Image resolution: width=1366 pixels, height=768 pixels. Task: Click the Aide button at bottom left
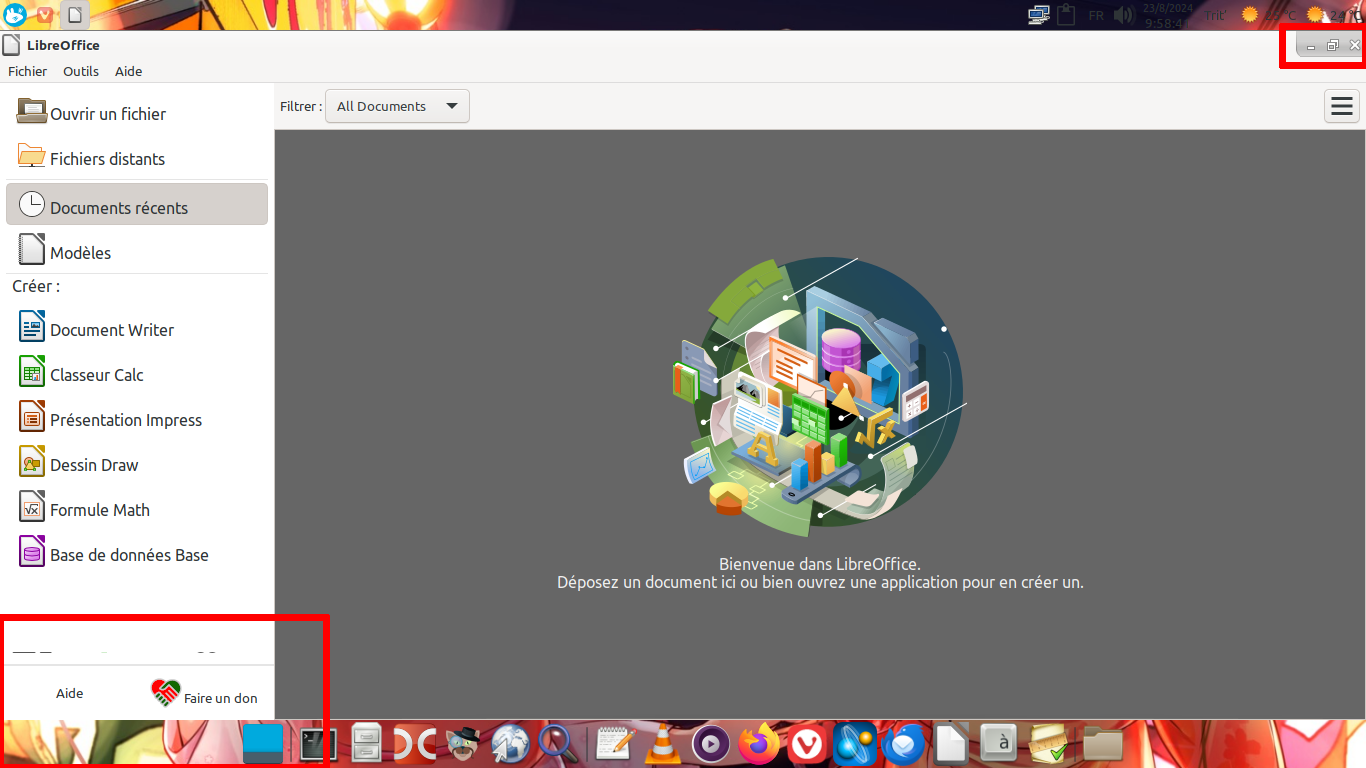tap(69, 693)
